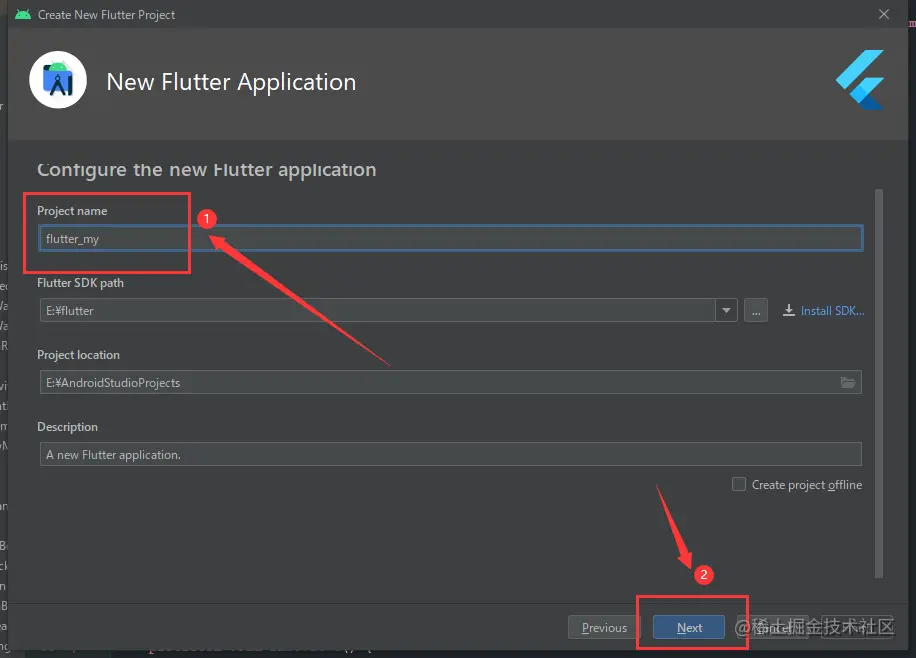Click Configure the new Flutter application text
The width and height of the screenshot is (916, 658).
click(207, 169)
